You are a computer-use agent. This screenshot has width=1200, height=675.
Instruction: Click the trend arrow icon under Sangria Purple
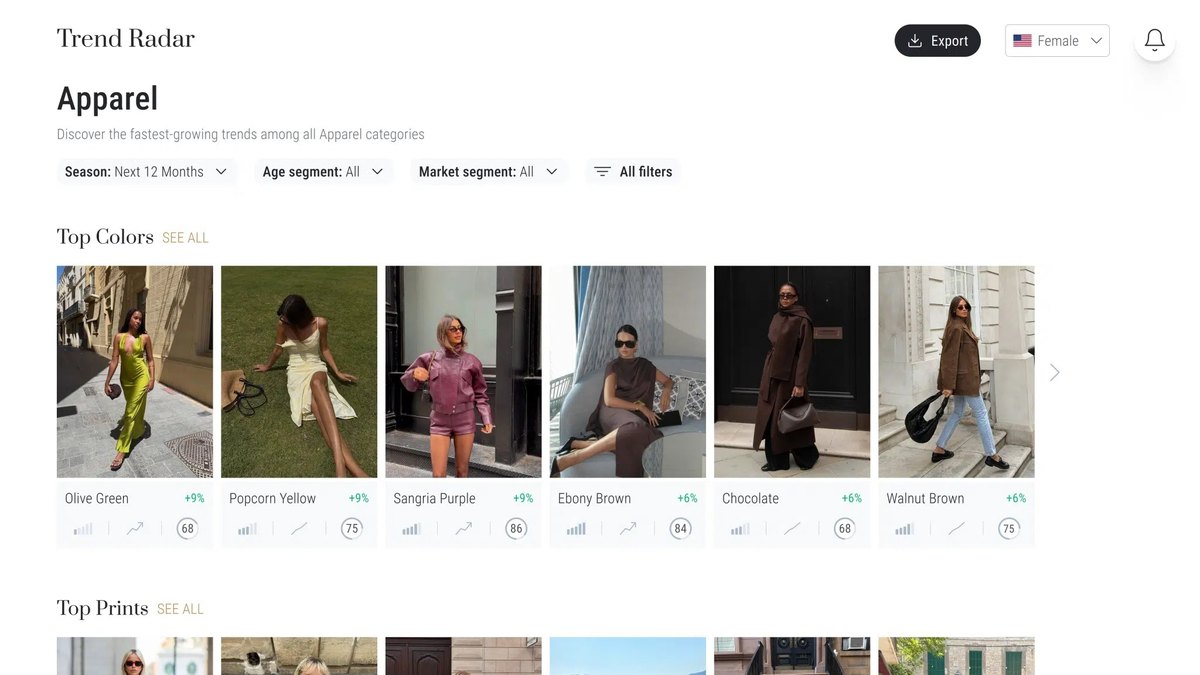pos(463,529)
